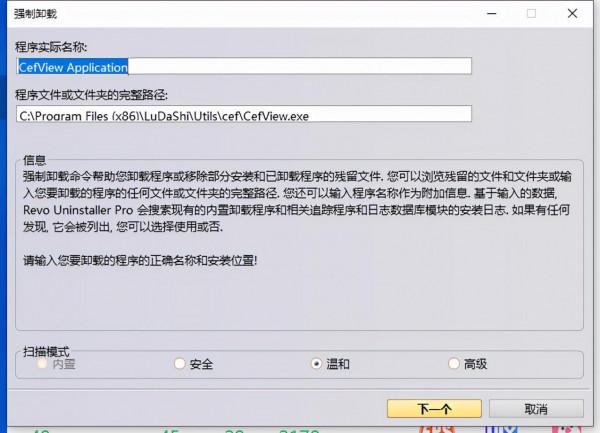The height and width of the screenshot is (433, 600).
Task: Click the 强制卸载 window title text
Action: (36, 14)
